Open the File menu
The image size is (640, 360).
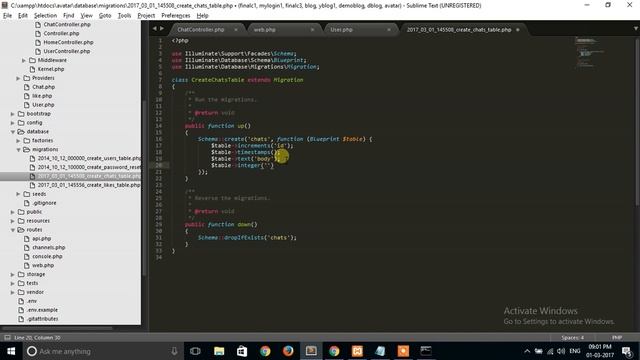pos(7,16)
